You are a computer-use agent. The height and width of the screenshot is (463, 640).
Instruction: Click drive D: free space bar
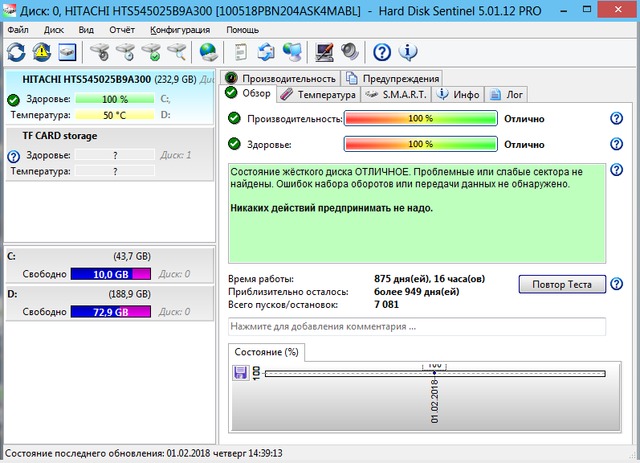(110, 313)
